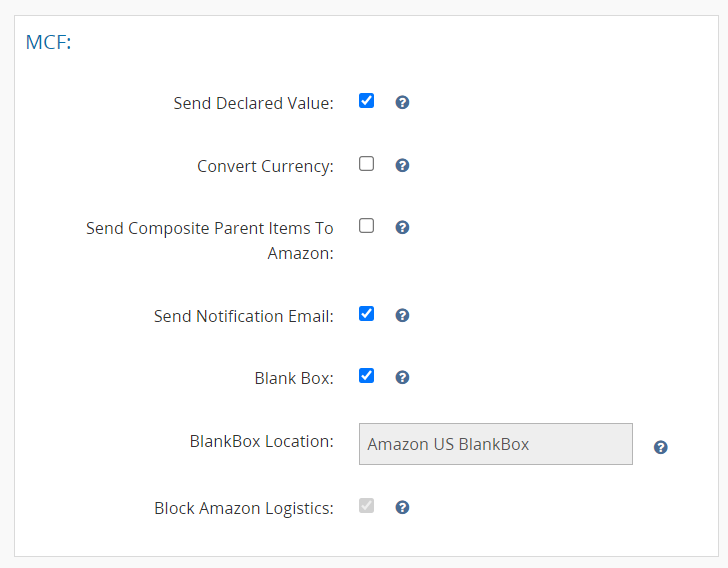Click the greyed Block Amazon Logistics checkbox
728x568 pixels.
point(366,506)
